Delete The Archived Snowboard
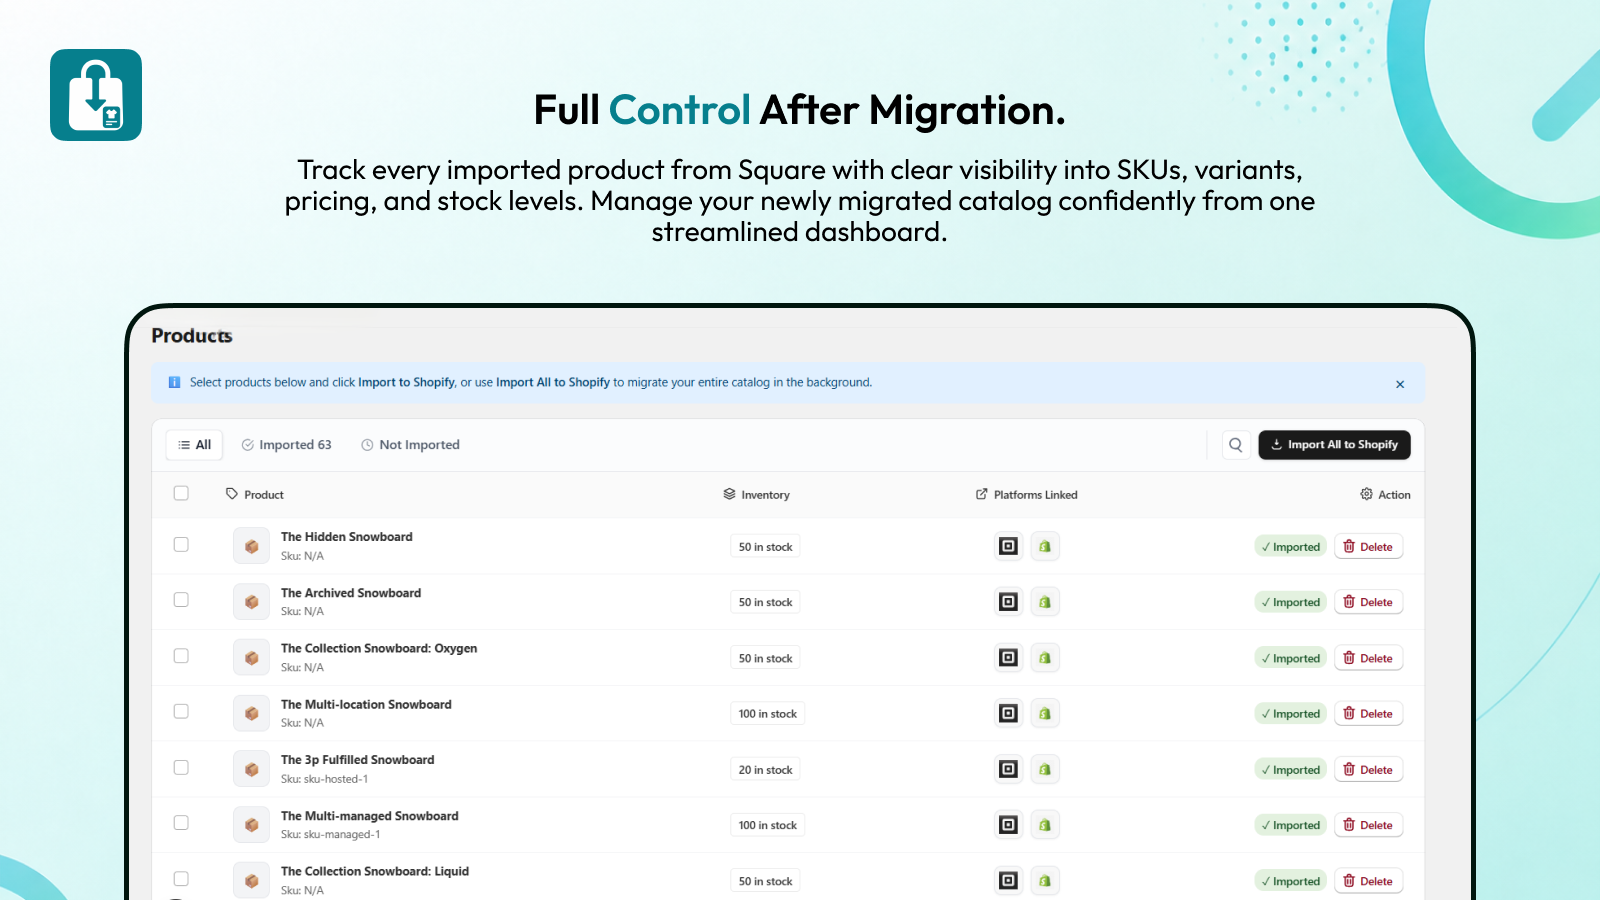The width and height of the screenshot is (1600, 900). [x=1368, y=602]
